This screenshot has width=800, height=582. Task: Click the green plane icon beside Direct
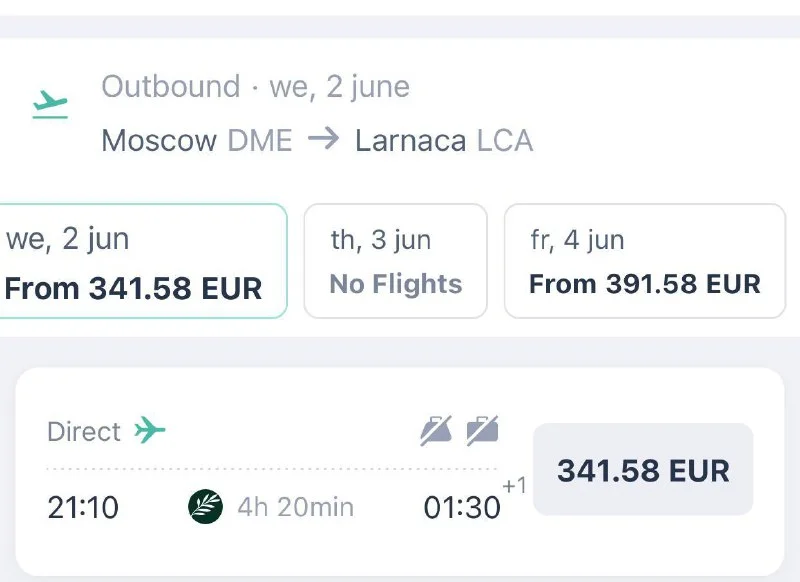click(x=150, y=431)
